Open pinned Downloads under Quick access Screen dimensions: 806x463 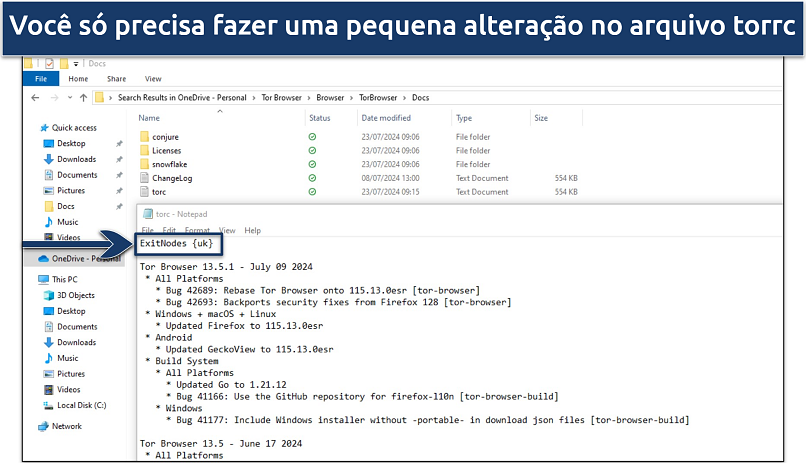pos(76,159)
